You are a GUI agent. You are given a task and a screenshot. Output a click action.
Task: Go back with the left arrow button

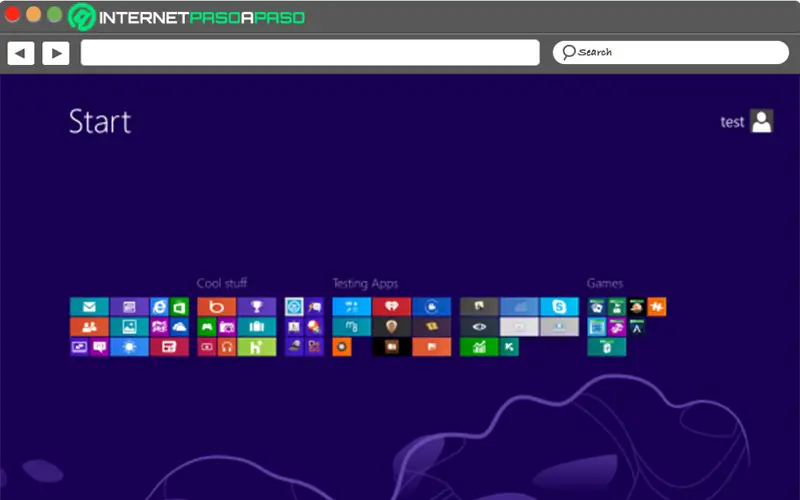pyautogui.click(x=21, y=53)
